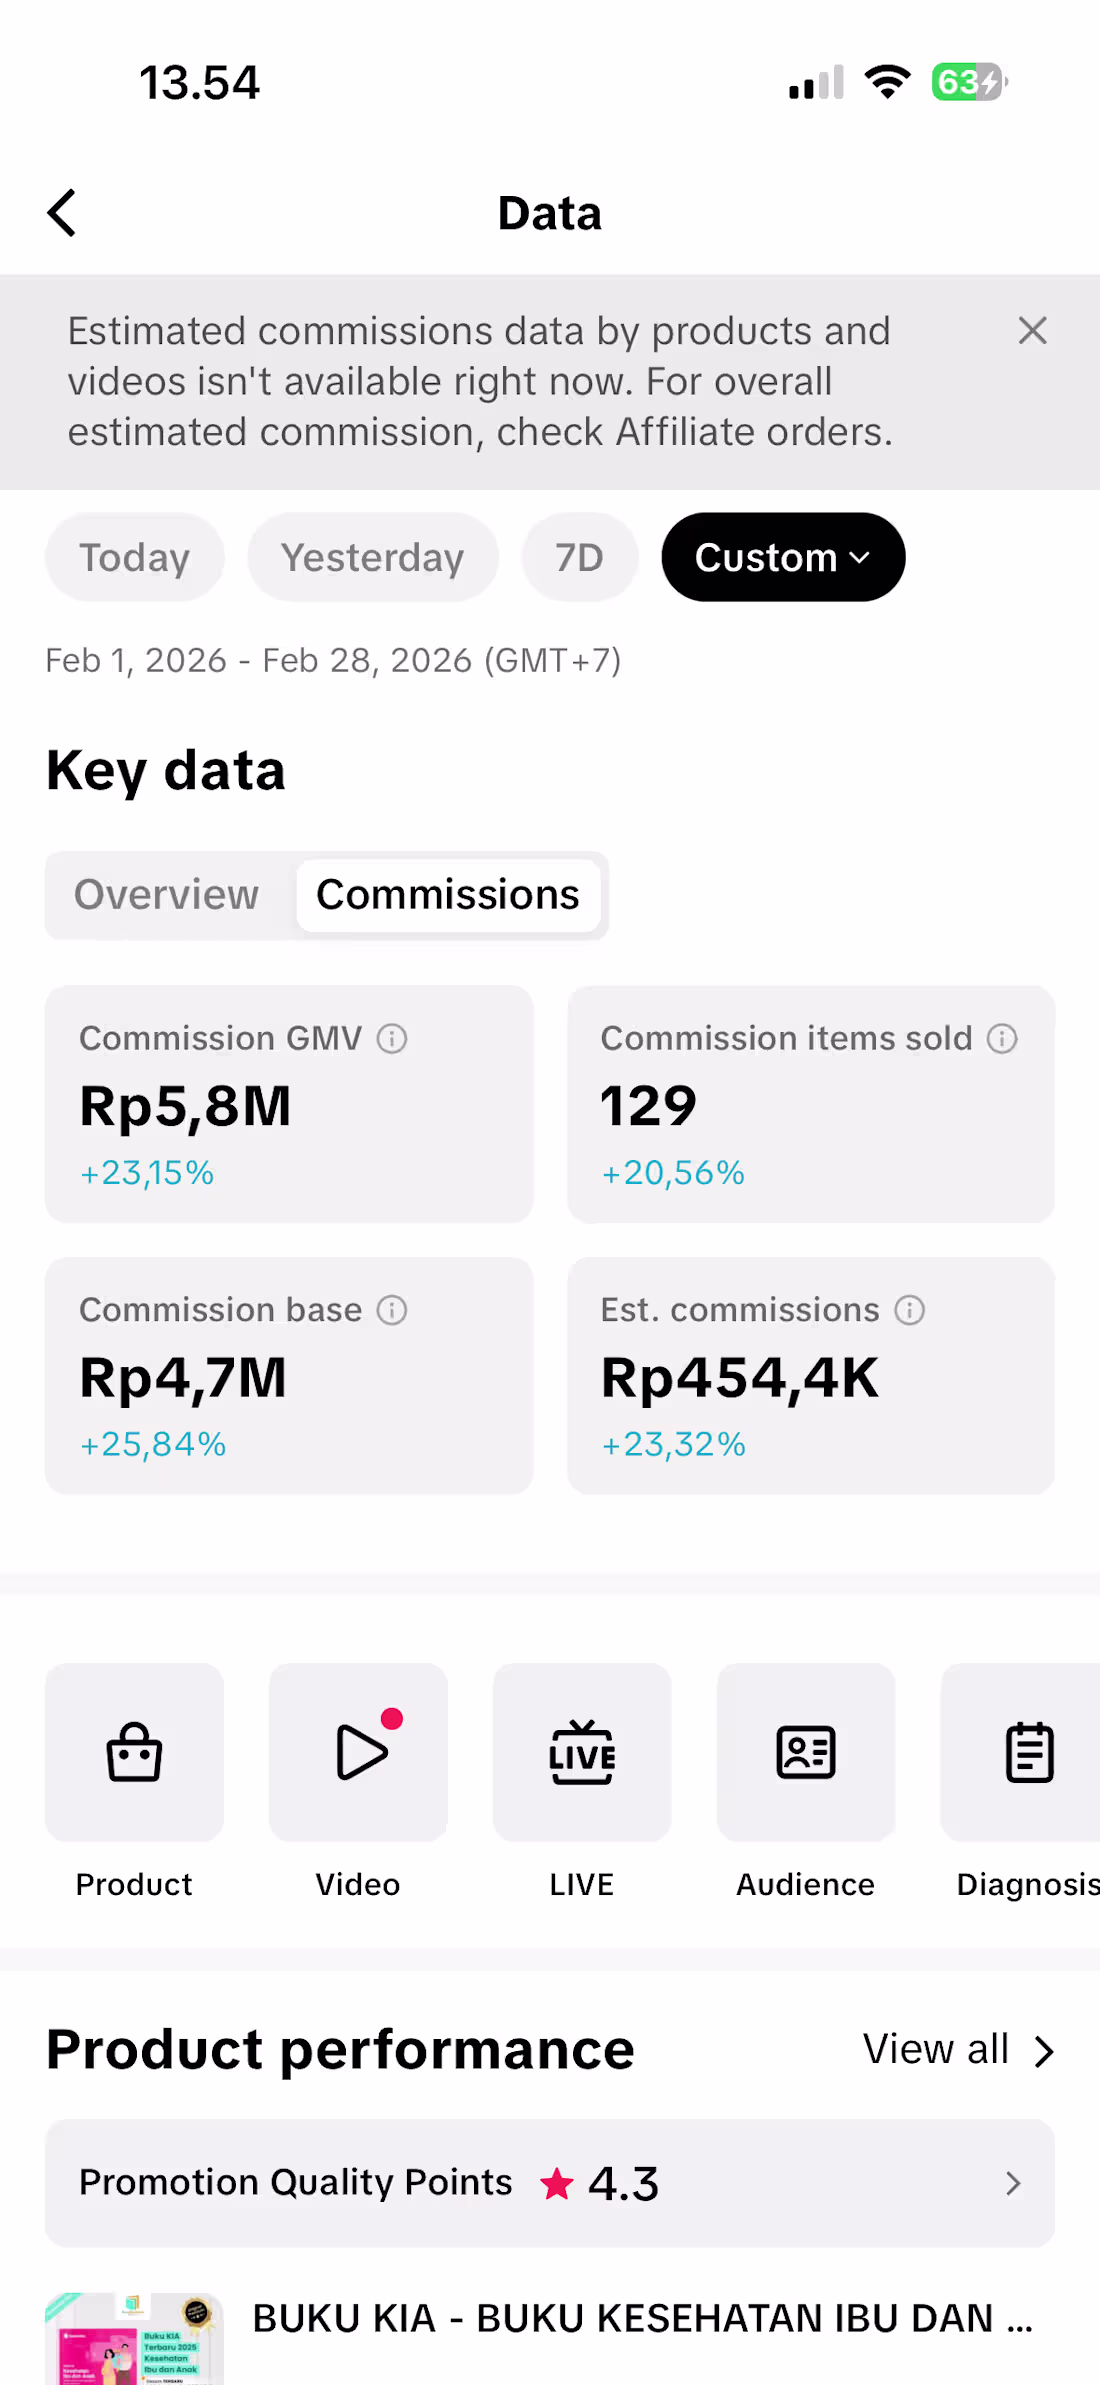
Task: Open the BUKU KIA product thumbnail
Action: click(134, 2338)
